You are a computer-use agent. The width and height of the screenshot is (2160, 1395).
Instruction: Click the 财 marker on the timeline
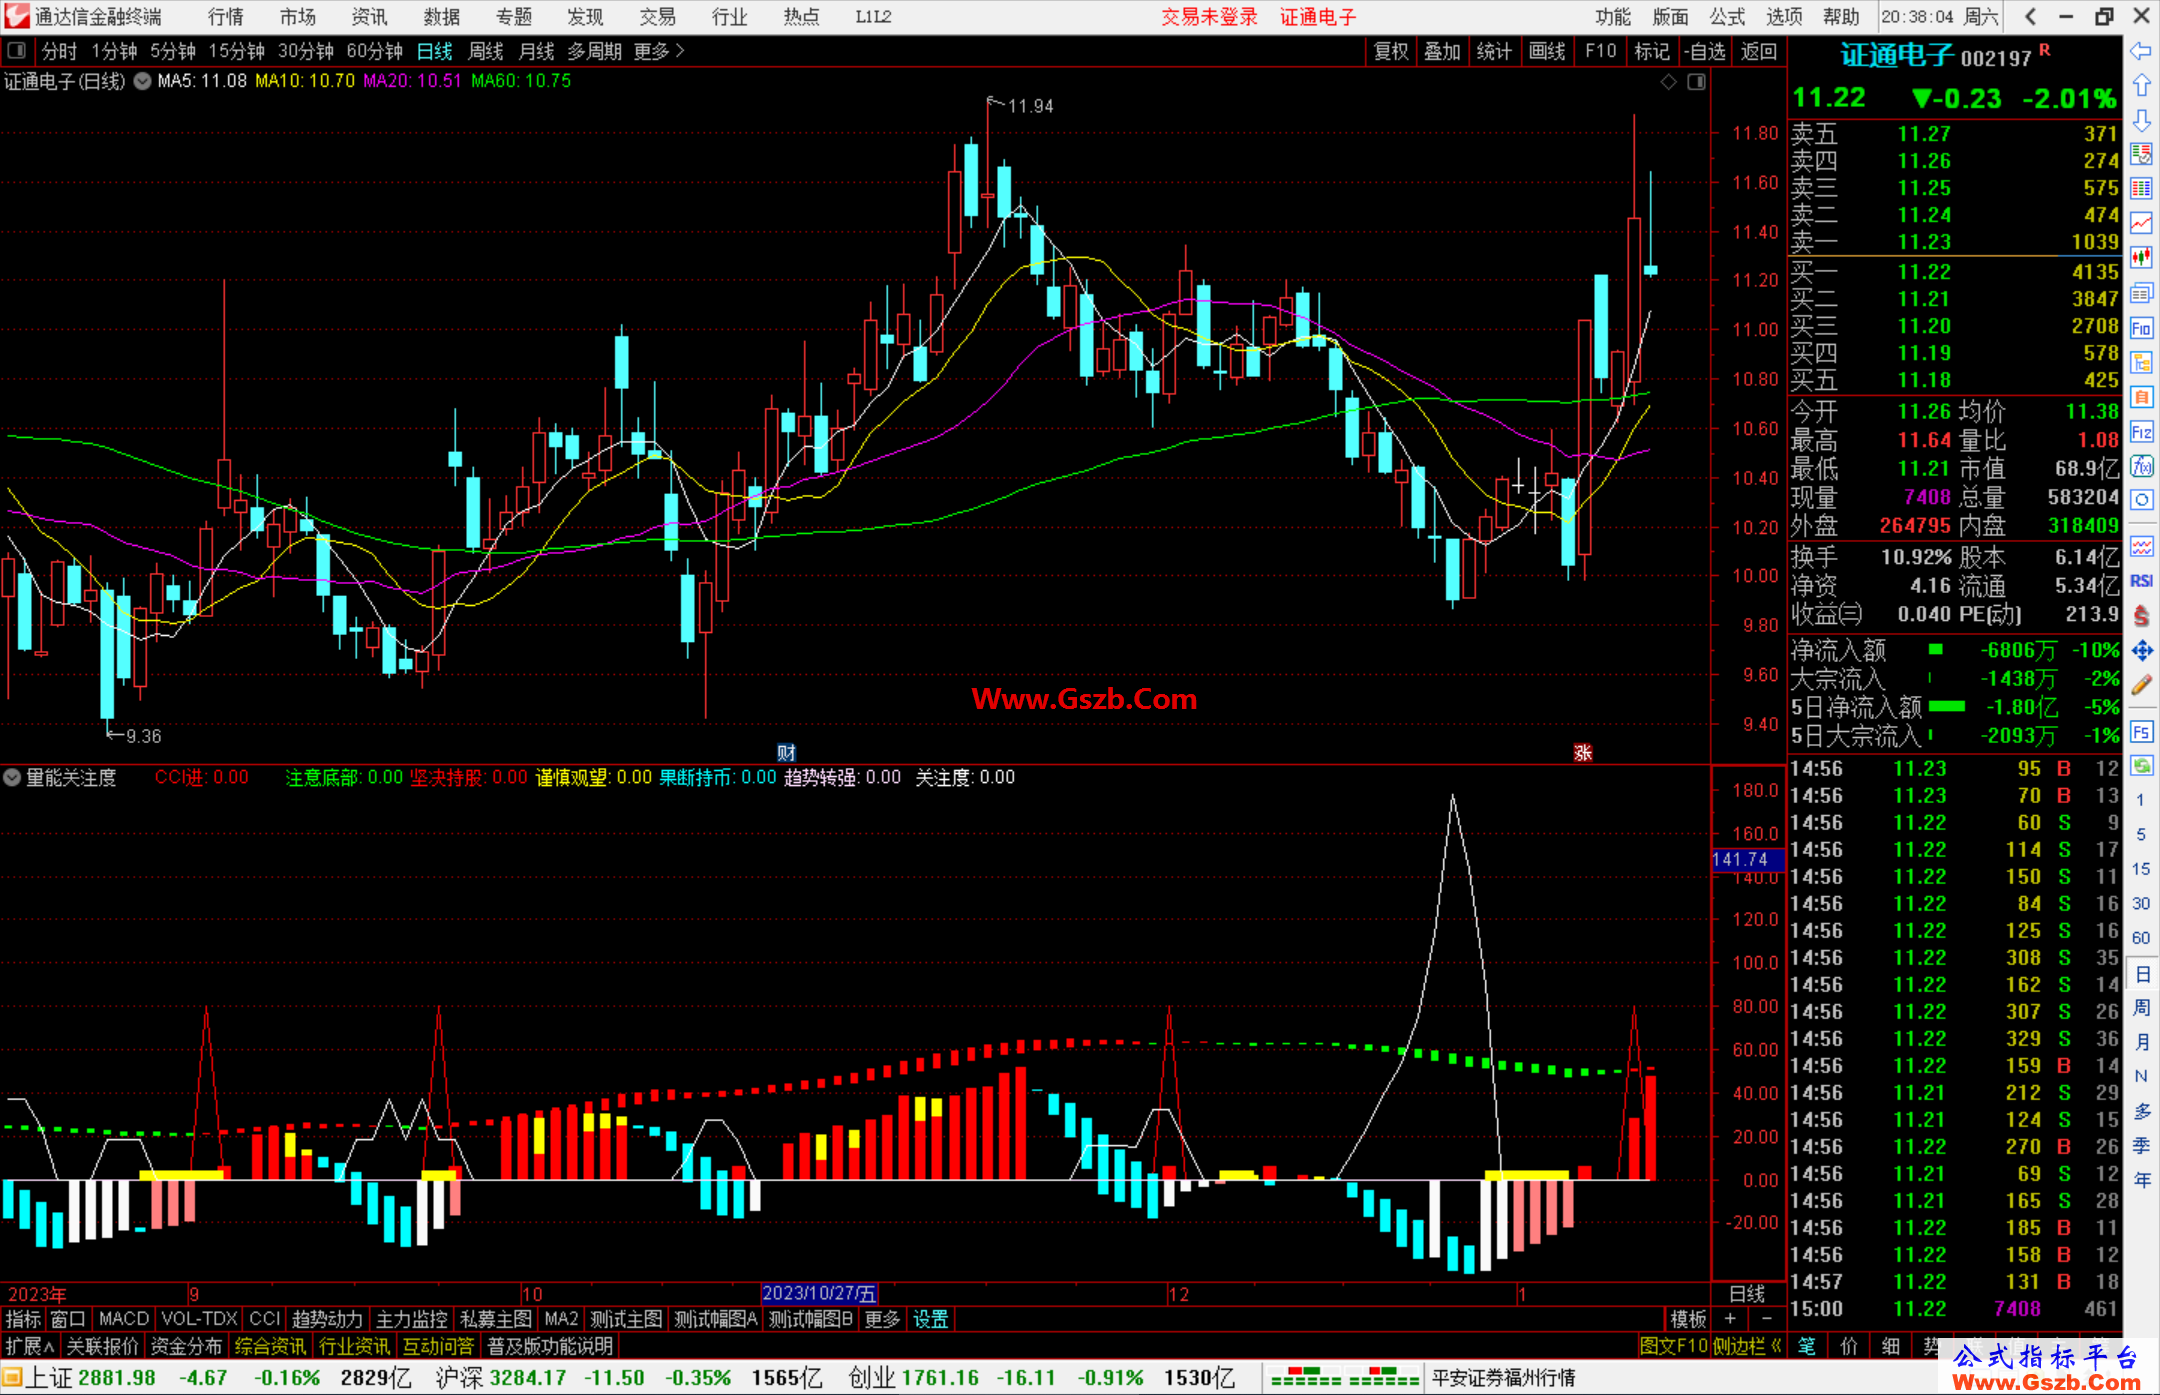(x=786, y=753)
